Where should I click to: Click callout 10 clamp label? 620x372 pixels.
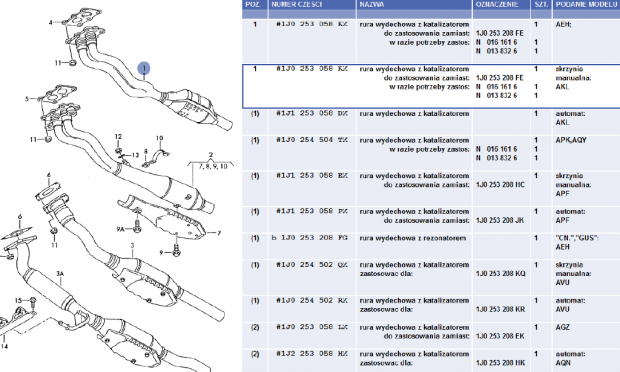[x=159, y=138]
